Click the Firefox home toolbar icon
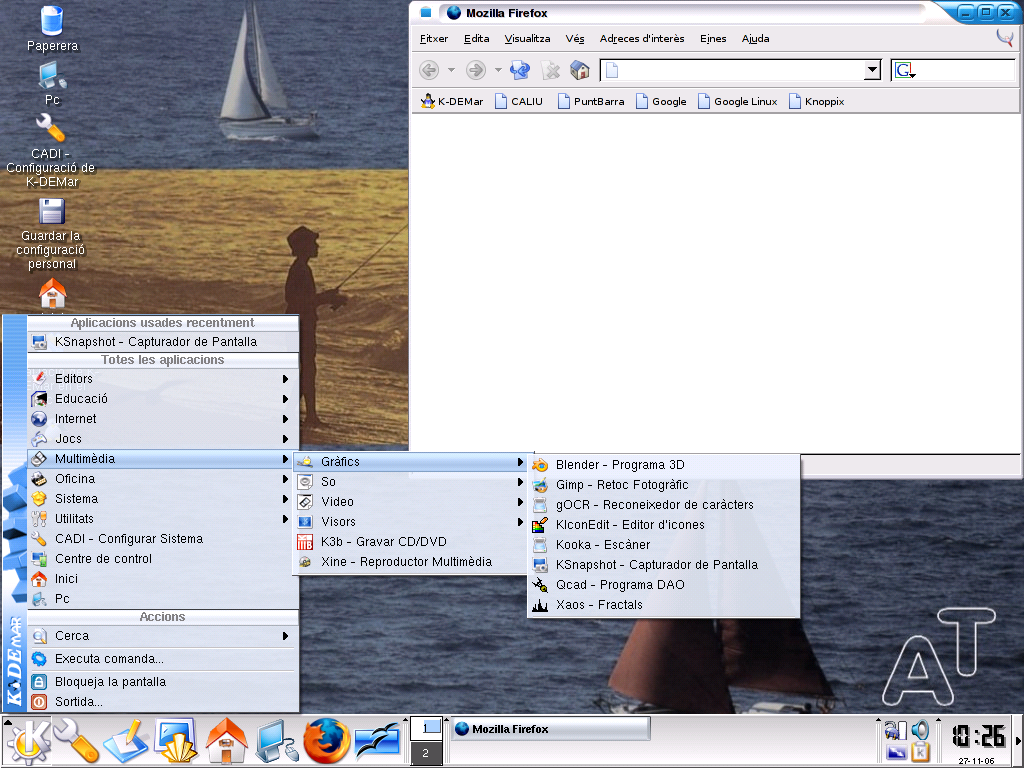 [579, 70]
